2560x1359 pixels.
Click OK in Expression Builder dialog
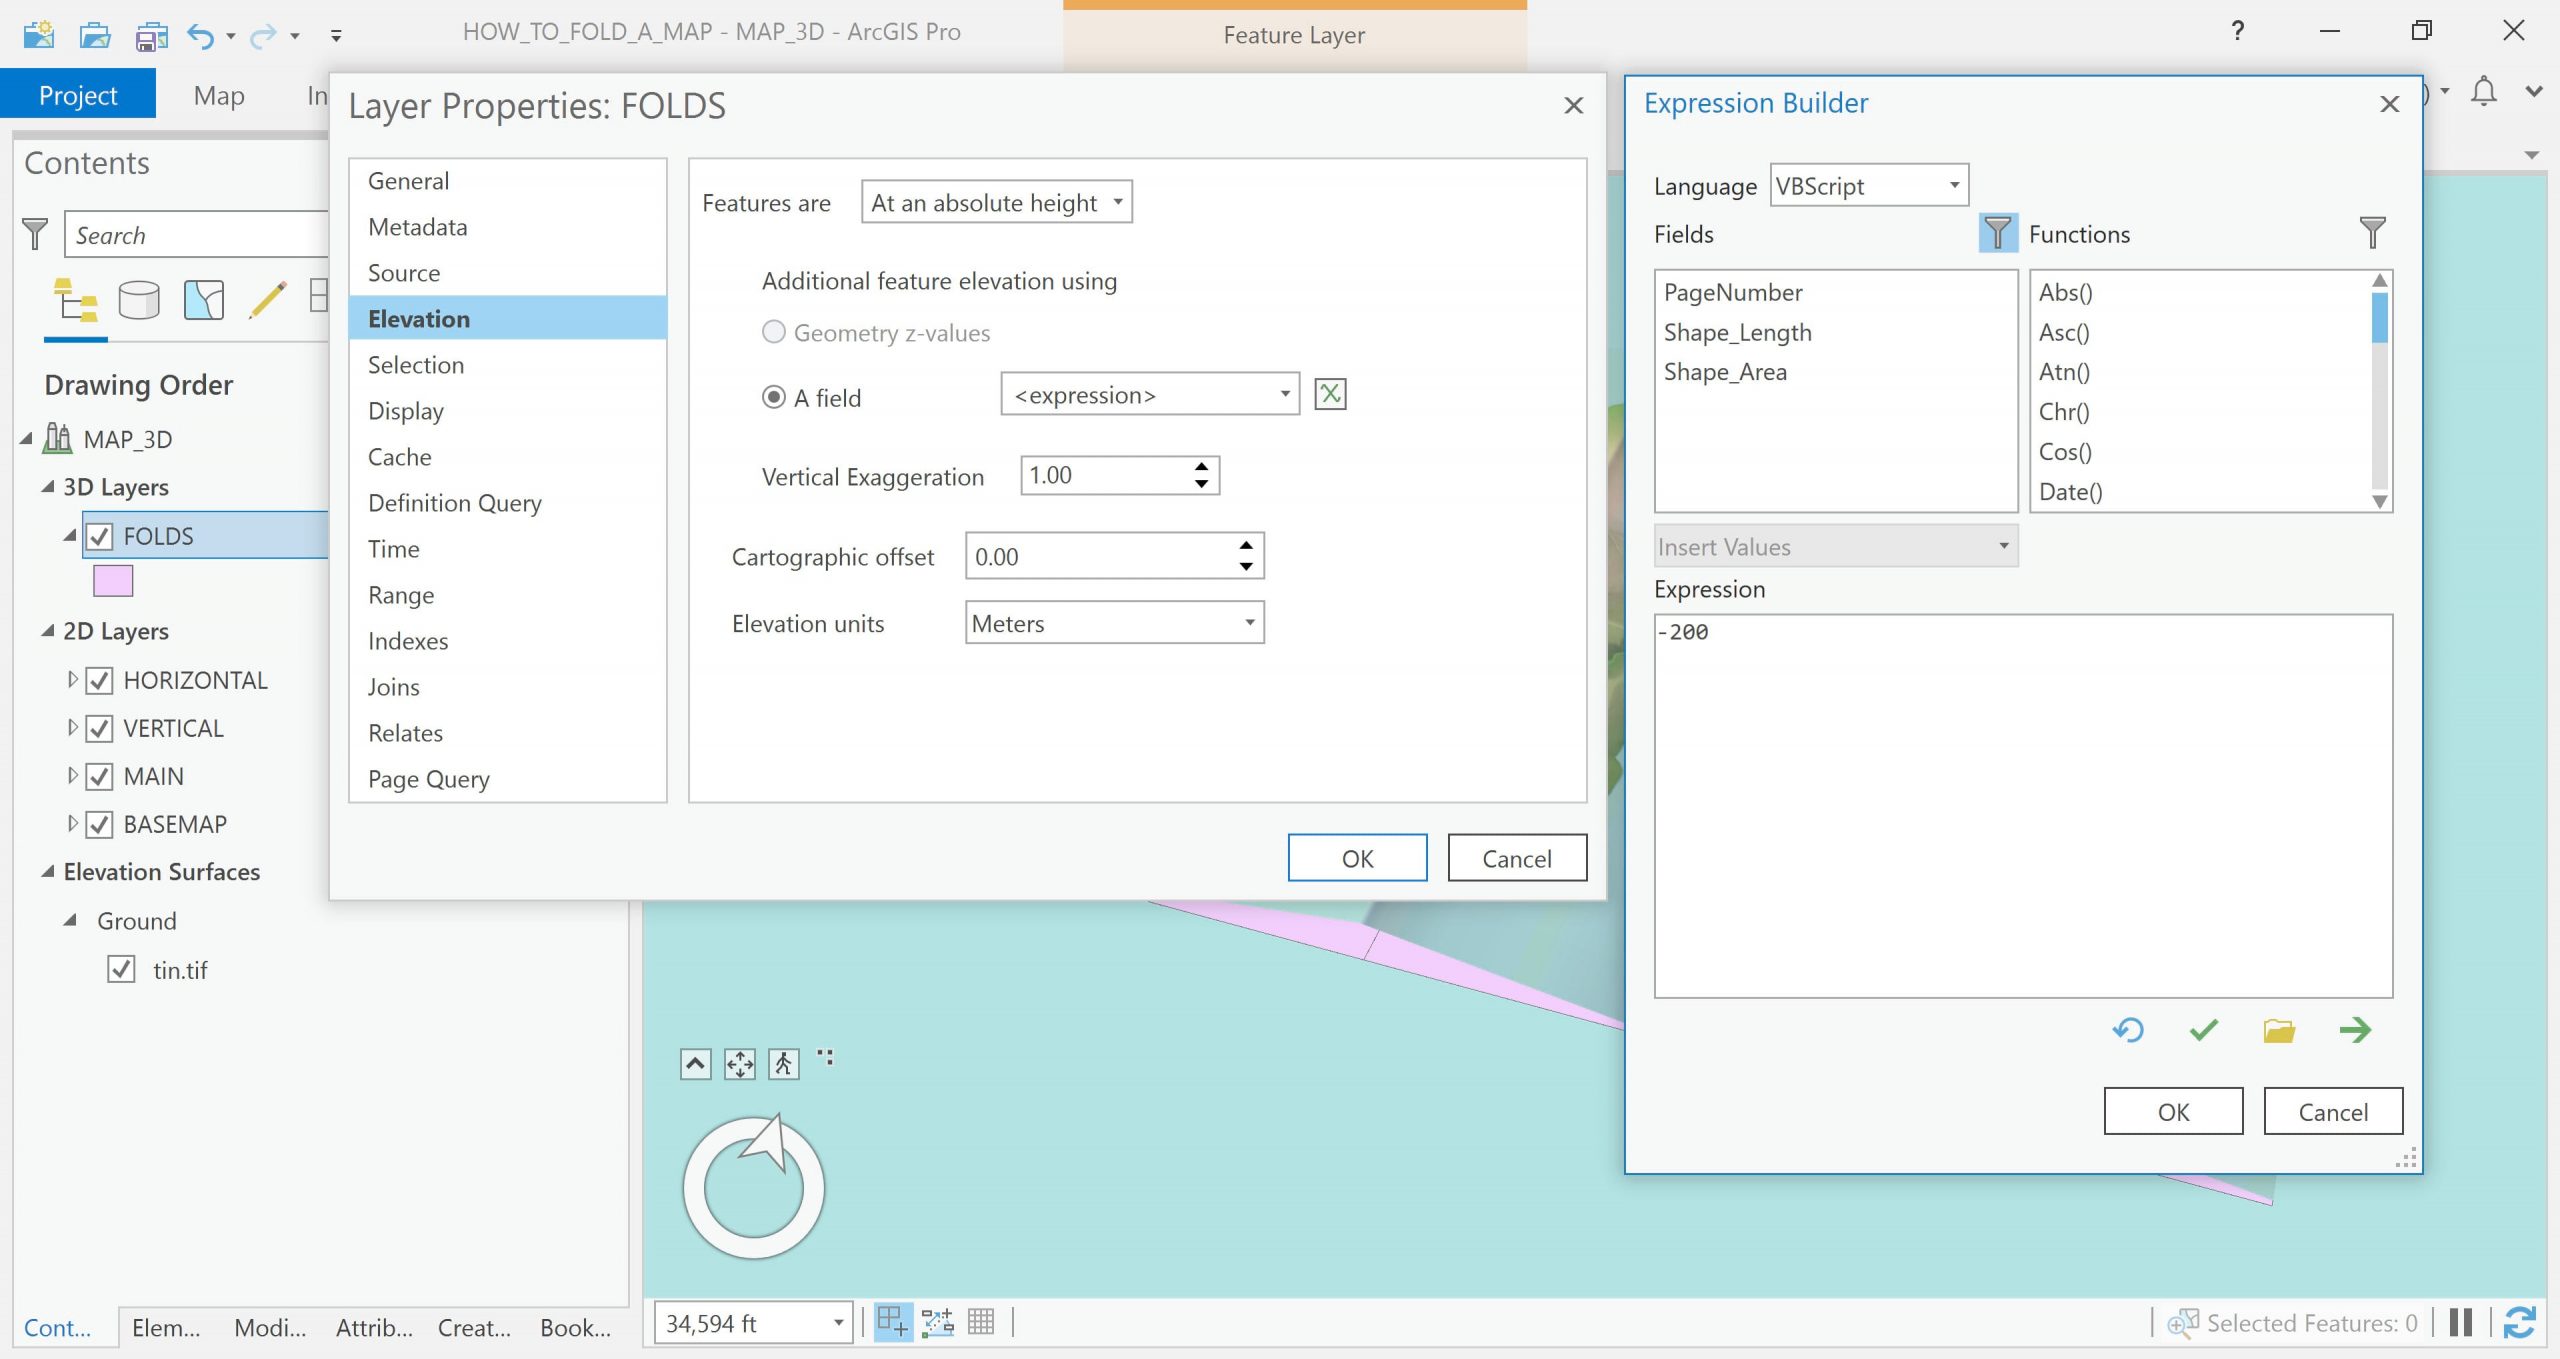(x=2172, y=1111)
